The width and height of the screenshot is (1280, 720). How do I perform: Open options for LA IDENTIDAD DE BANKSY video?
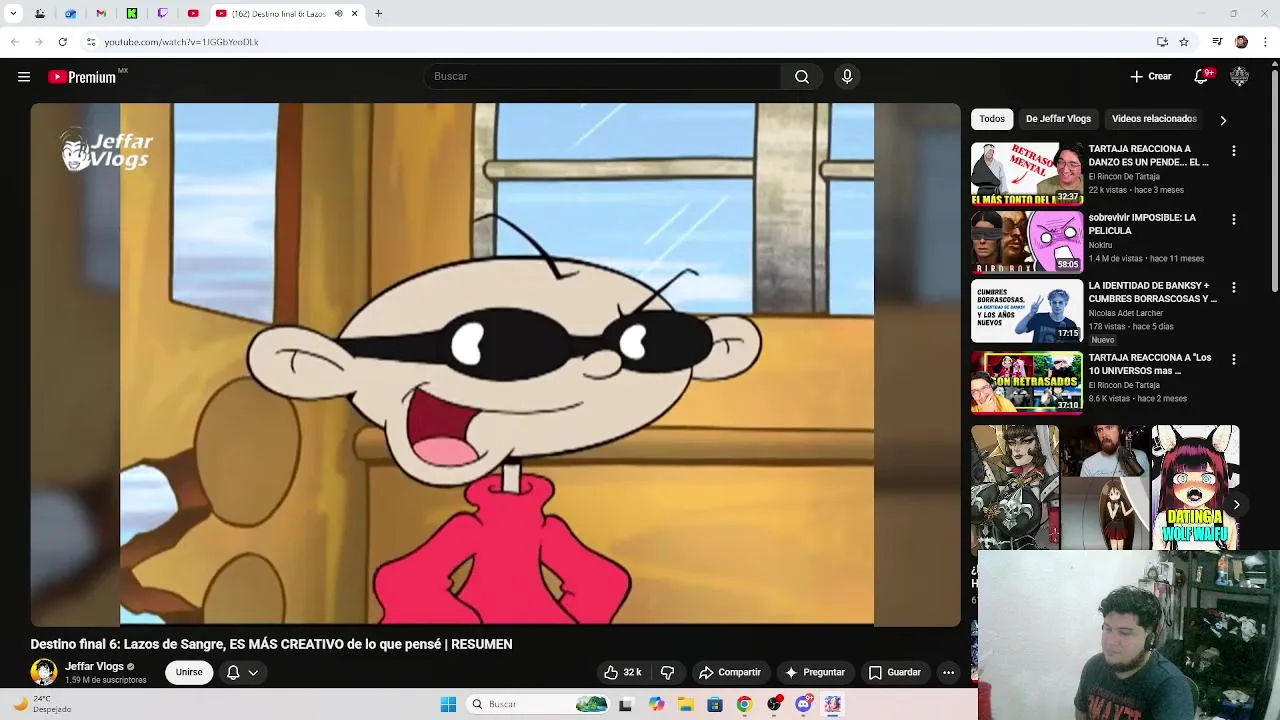point(1233,287)
